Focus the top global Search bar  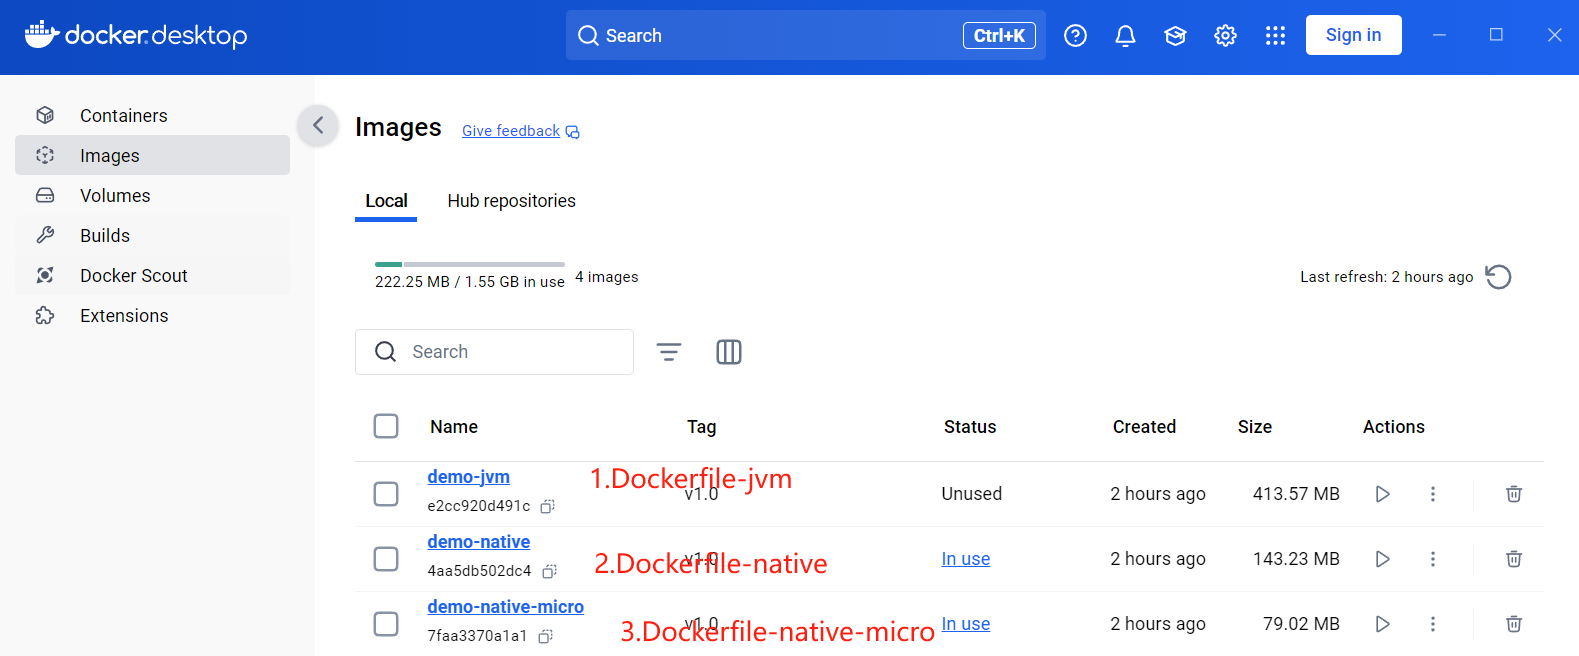[x=805, y=35]
